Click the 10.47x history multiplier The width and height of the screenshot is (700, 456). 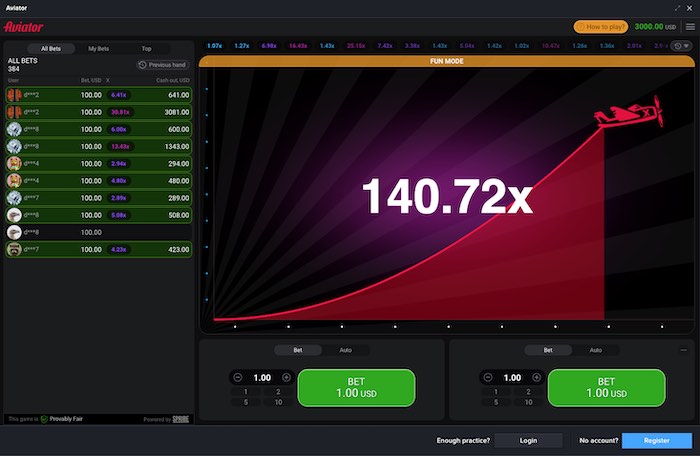(x=550, y=46)
